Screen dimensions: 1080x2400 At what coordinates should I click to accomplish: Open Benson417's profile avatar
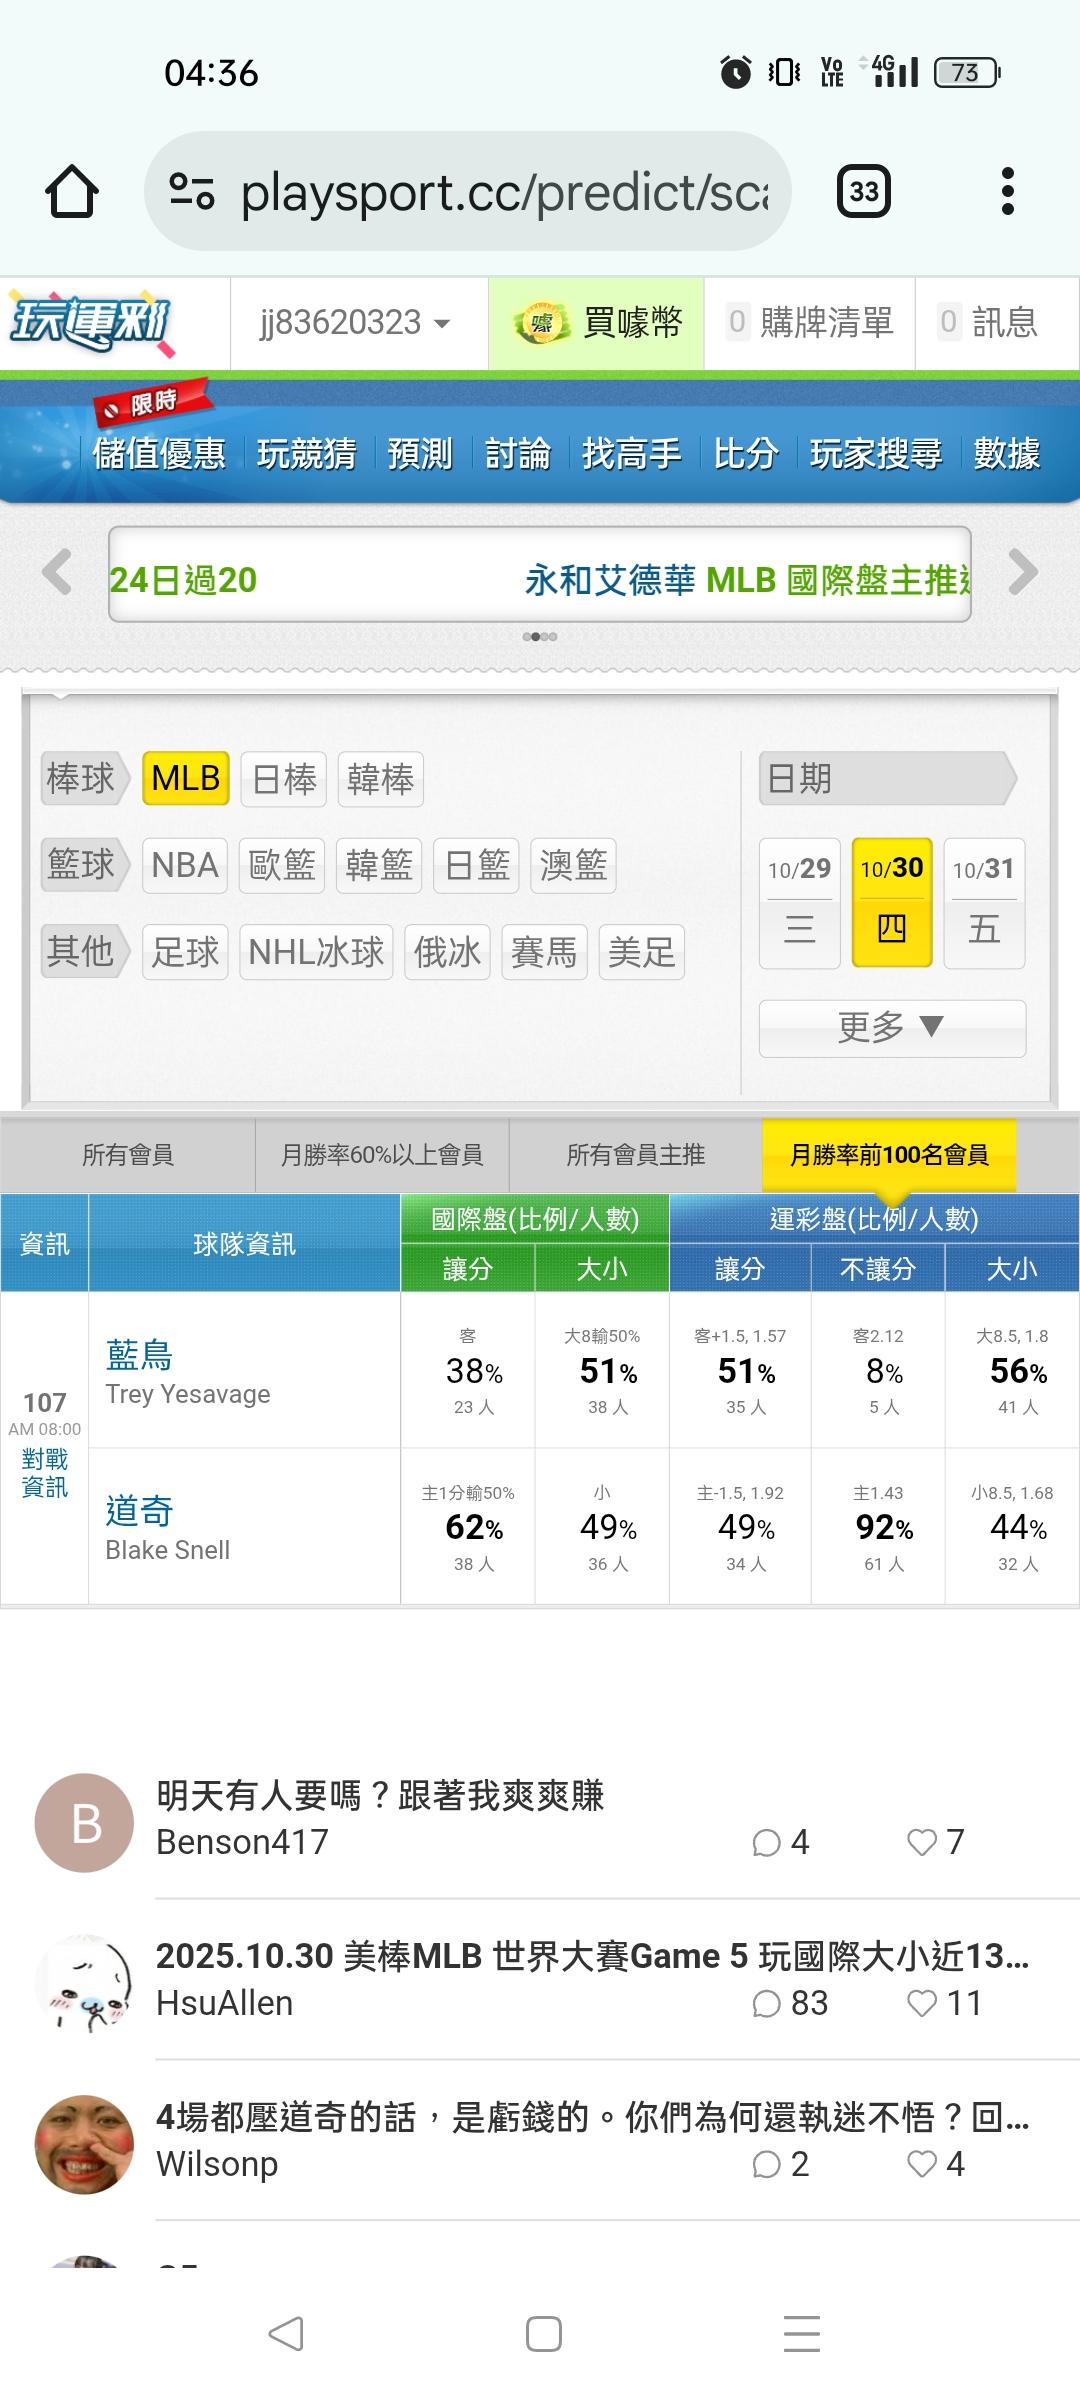coord(85,1822)
